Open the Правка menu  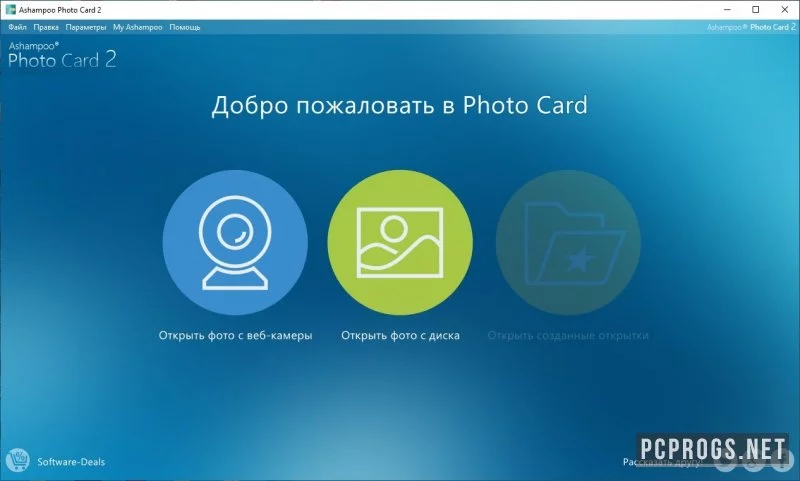click(x=46, y=27)
